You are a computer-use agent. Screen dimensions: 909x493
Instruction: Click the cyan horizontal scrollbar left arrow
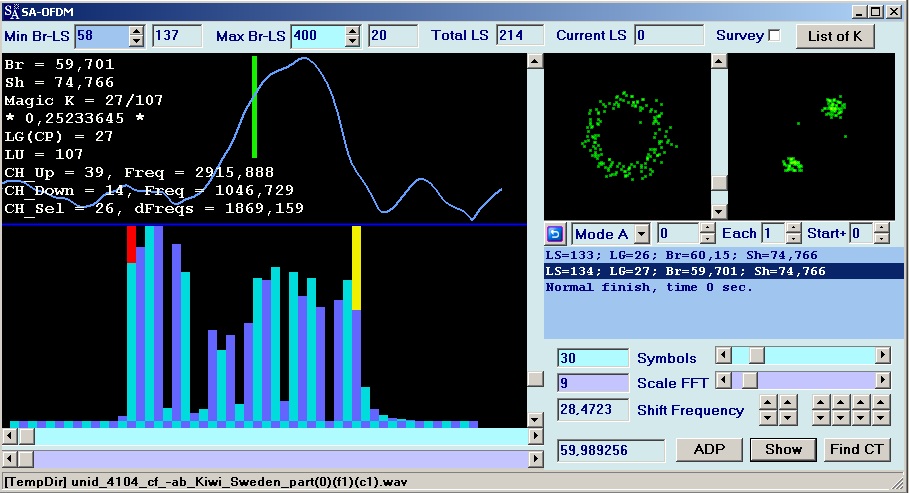click(x=10, y=436)
